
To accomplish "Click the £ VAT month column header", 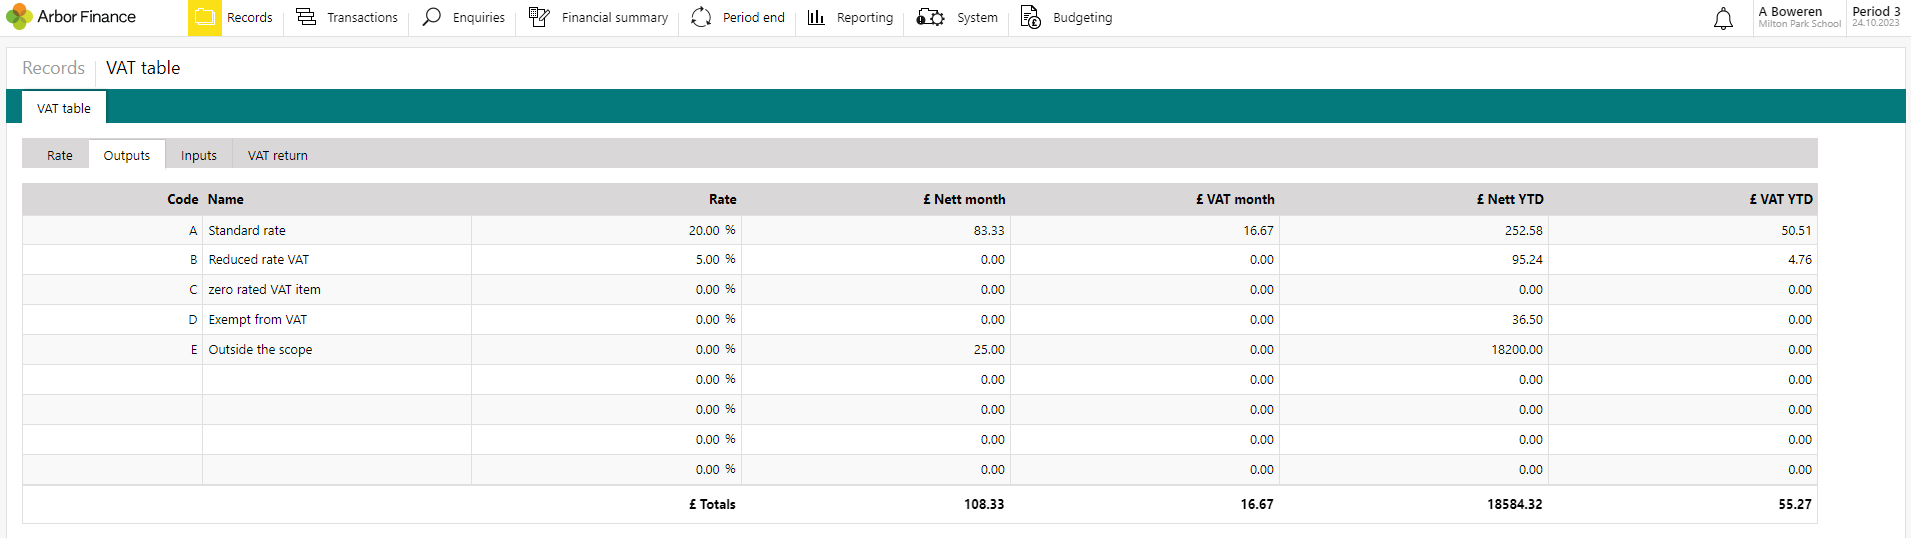I will pyautogui.click(x=1235, y=199).
